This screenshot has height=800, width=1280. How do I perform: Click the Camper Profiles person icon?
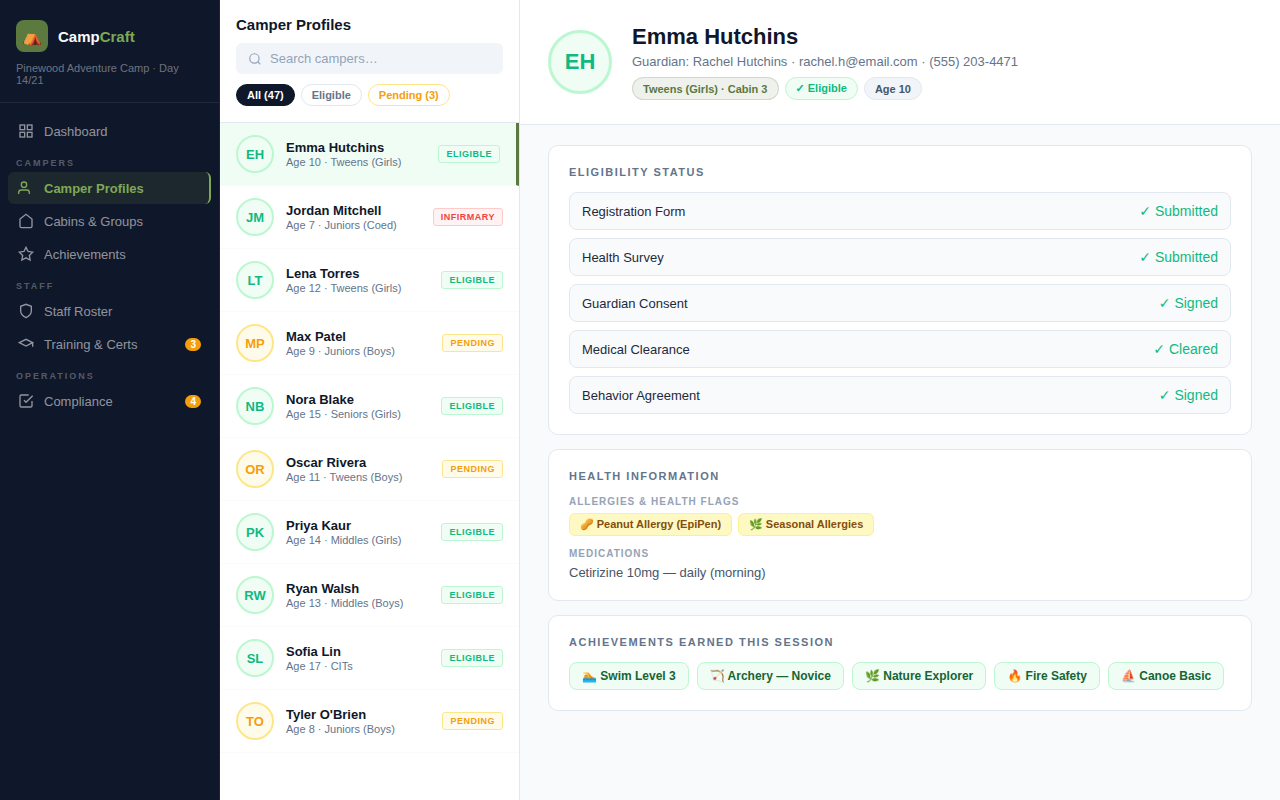pos(26,188)
